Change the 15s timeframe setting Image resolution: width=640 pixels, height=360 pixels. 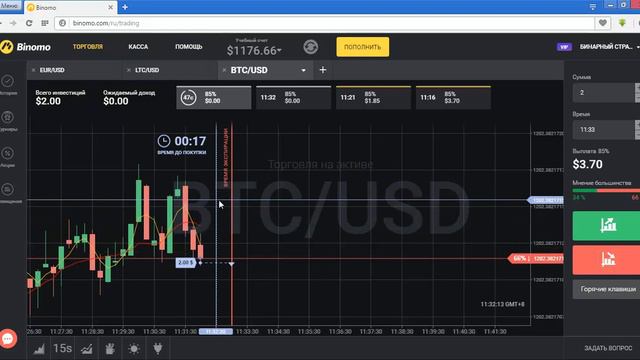click(x=62, y=349)
